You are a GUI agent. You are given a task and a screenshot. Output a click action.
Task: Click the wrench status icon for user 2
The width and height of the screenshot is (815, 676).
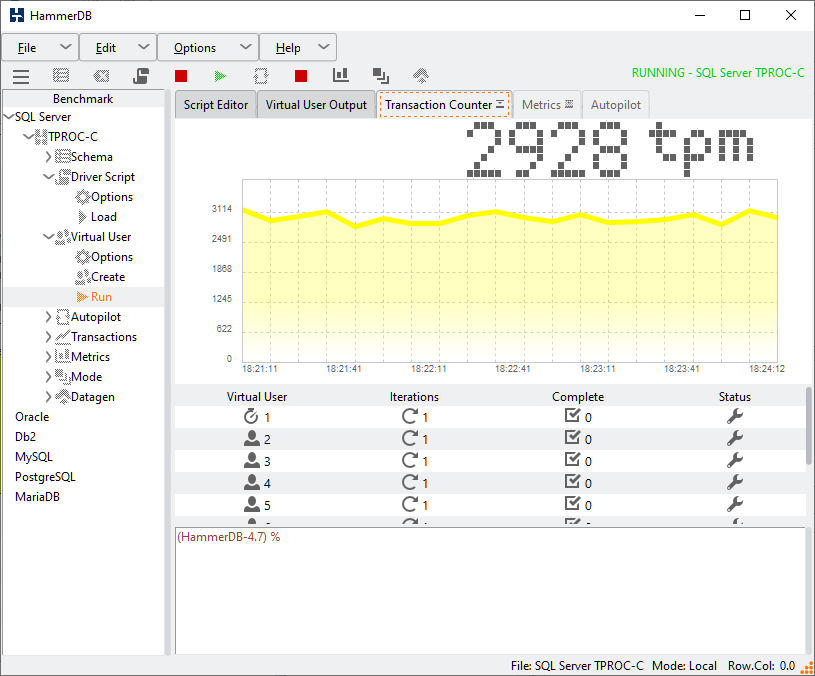click(x=734, y=438)
